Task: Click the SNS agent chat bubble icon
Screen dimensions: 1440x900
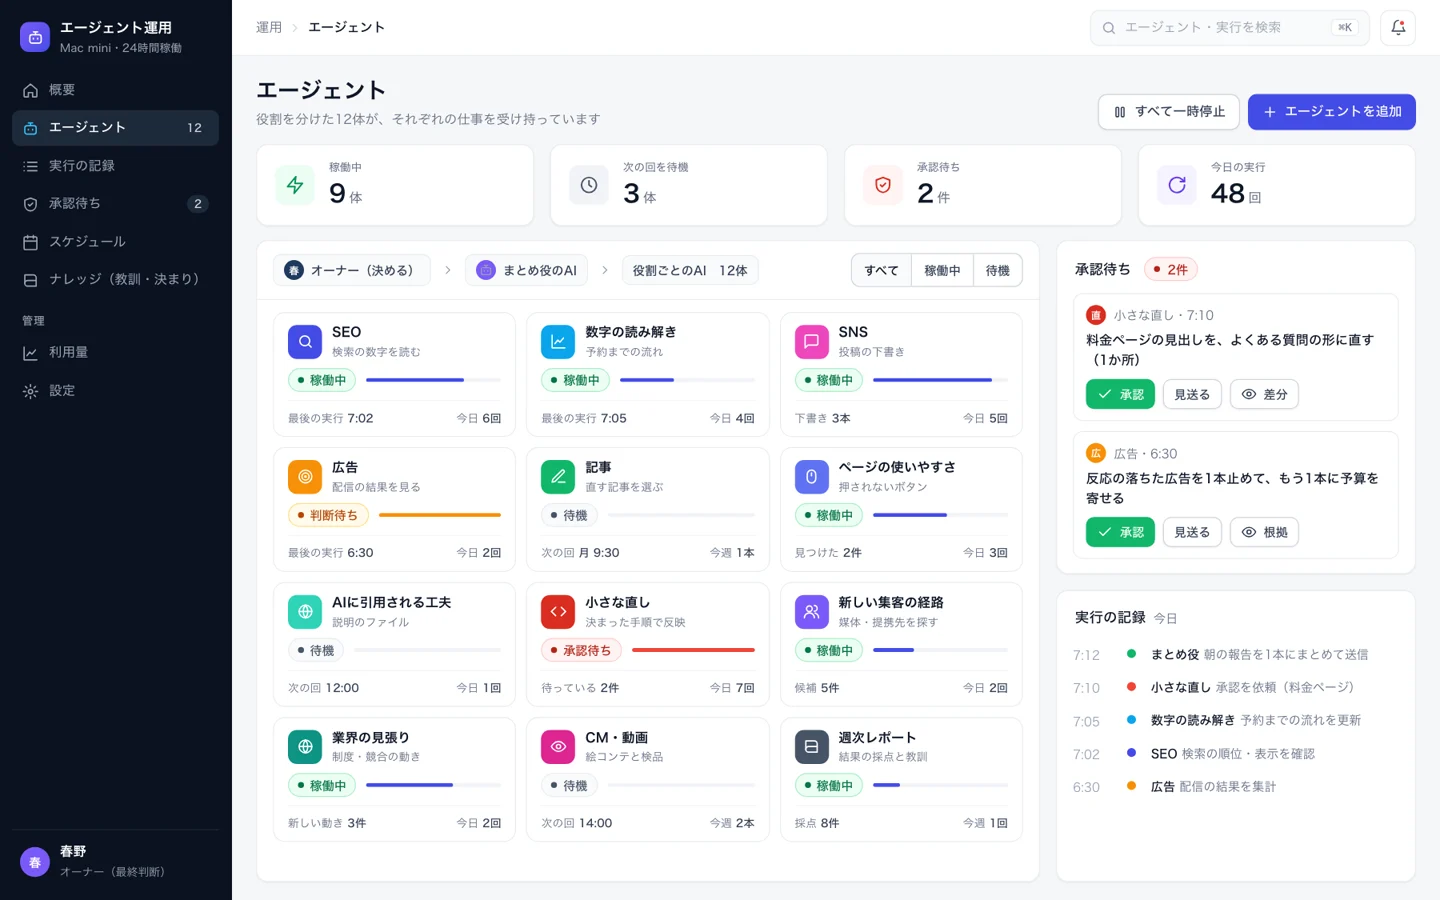Action: (x=812, y=342)
